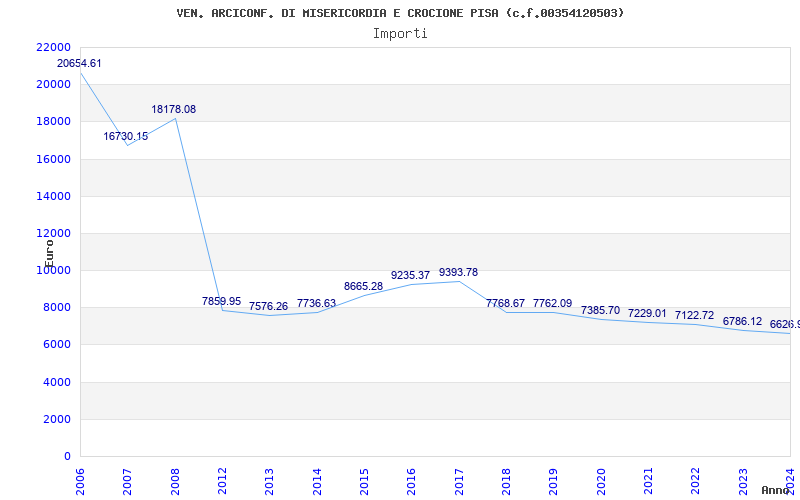
Task: Click the 'Euro' y-axis title
Action: click(x=49, y=254)
